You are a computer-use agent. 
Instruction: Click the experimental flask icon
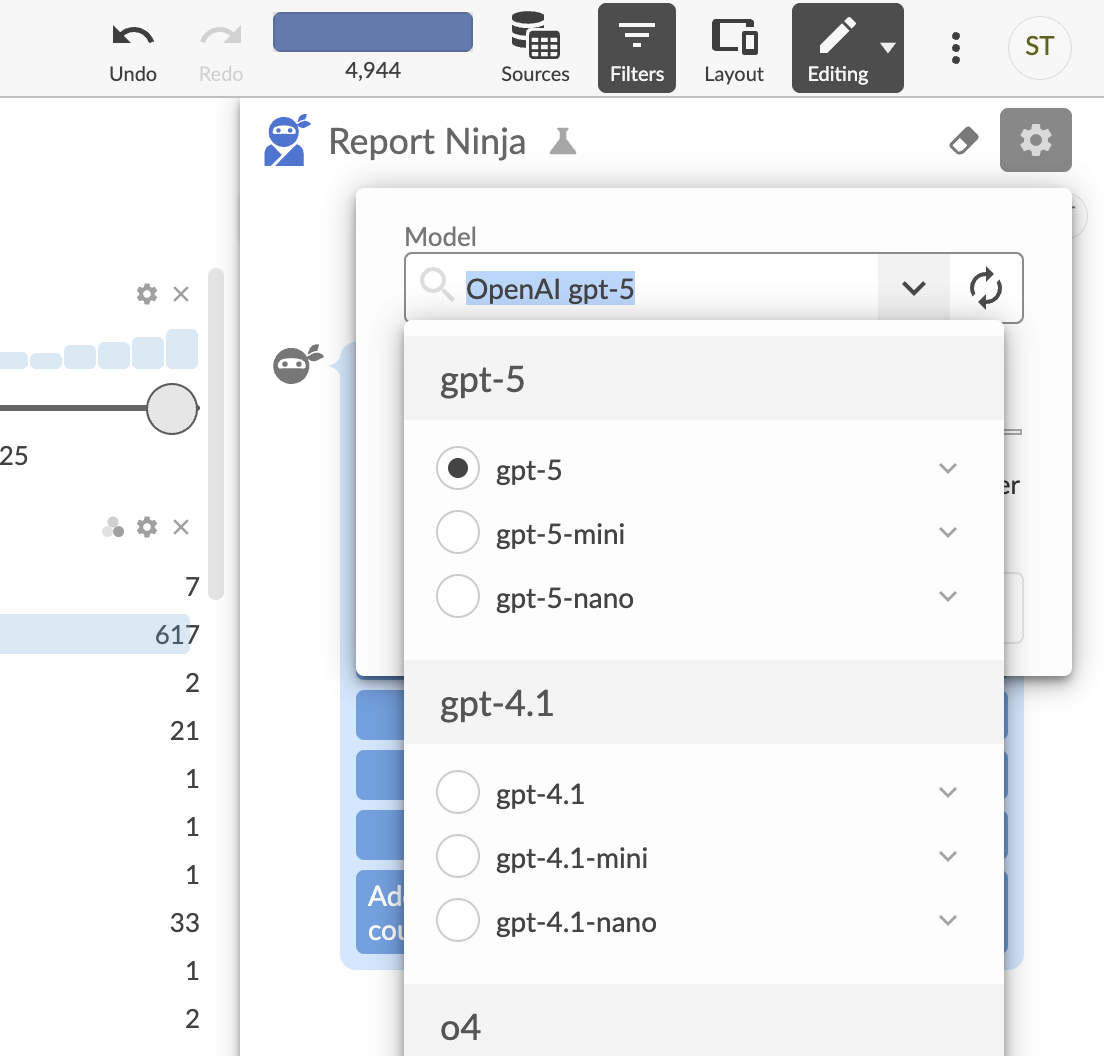[563, 142]
